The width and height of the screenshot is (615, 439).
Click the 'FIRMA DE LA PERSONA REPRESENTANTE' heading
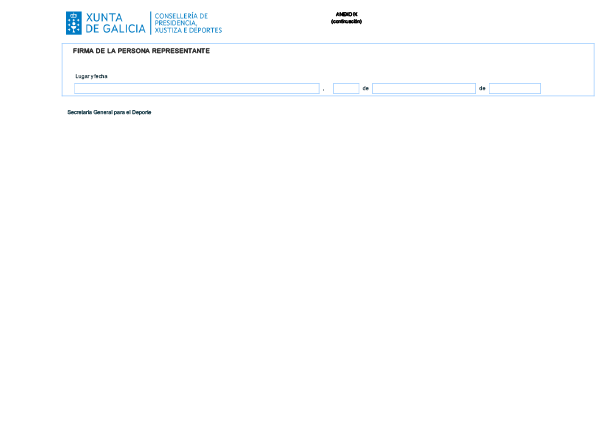(141, 51)
